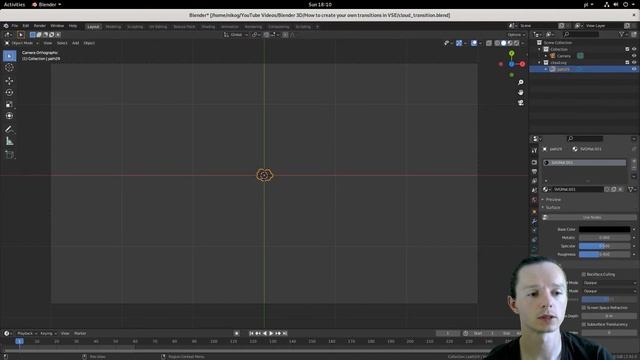Screen dimensions: 640x360
Task: Select the Cursor tool in toolbar
Action: 9,68
